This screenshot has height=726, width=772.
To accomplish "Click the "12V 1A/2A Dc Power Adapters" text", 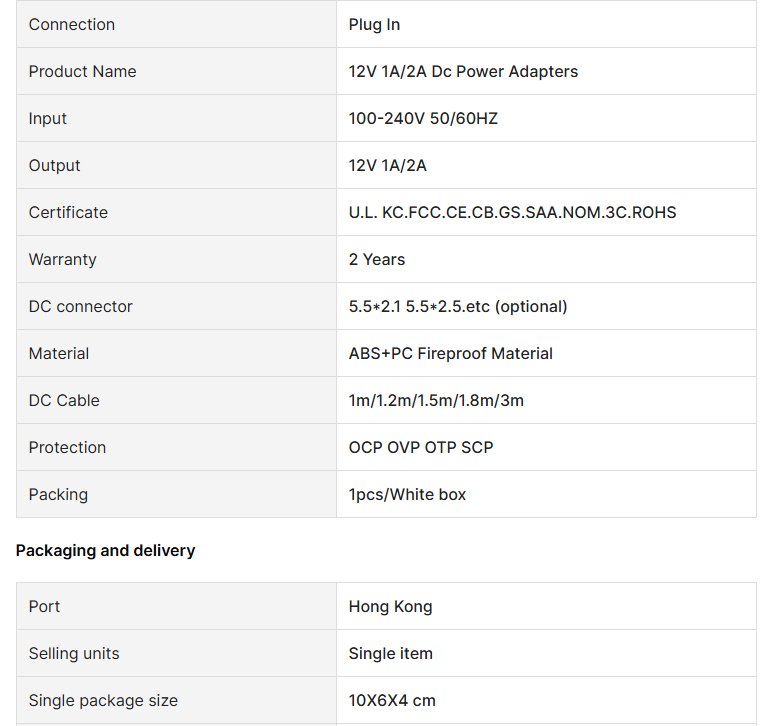I will click(463, 71).
